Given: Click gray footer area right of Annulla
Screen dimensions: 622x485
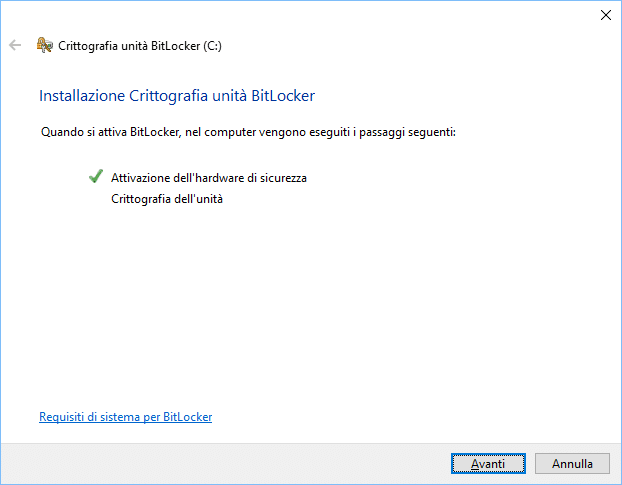Looking at the screenshot, I should (615, 464).
